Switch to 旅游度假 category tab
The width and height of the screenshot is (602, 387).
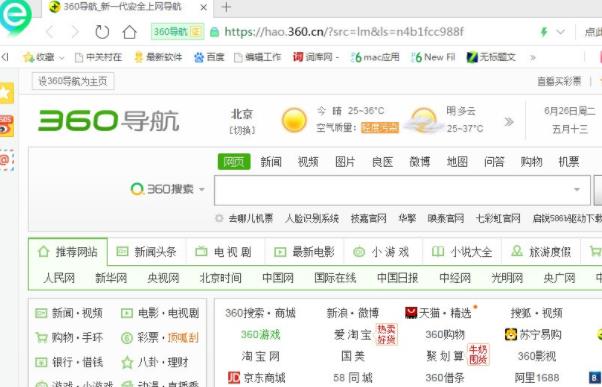[541, 252]
